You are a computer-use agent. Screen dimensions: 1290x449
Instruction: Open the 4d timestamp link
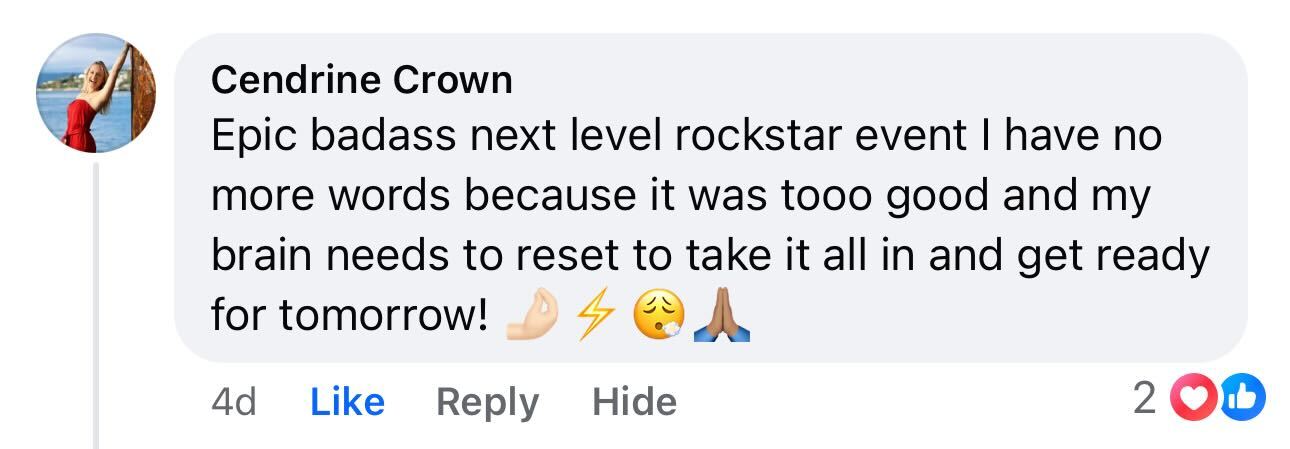[234, 402]
